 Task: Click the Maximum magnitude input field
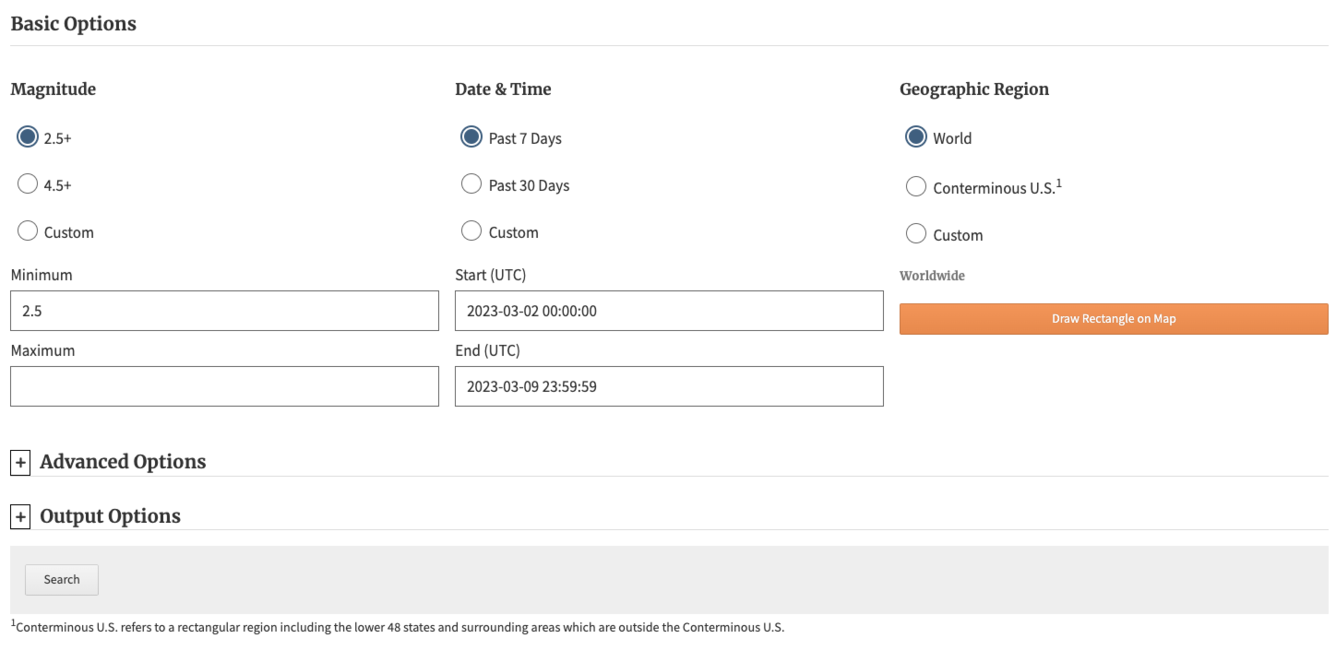[x=224, y=386]
